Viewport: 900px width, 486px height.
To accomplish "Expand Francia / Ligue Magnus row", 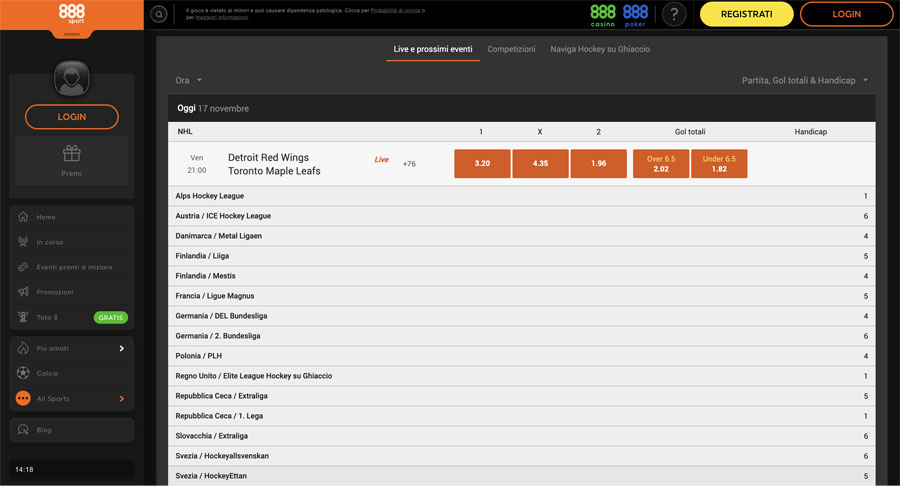I will [521, 296].
